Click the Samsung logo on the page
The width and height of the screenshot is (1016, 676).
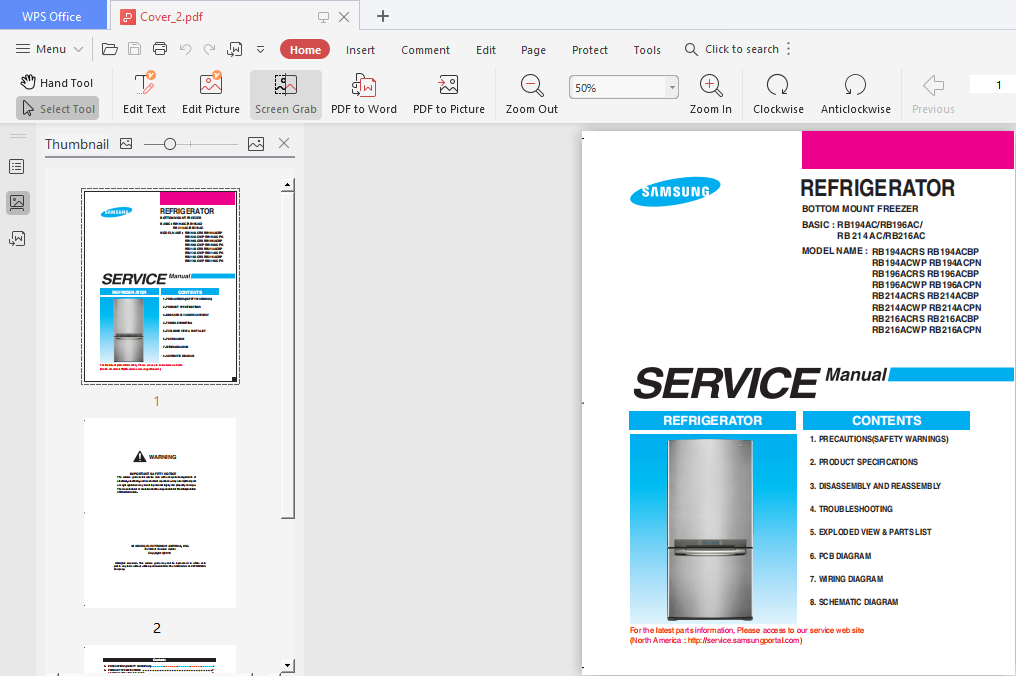675,191
